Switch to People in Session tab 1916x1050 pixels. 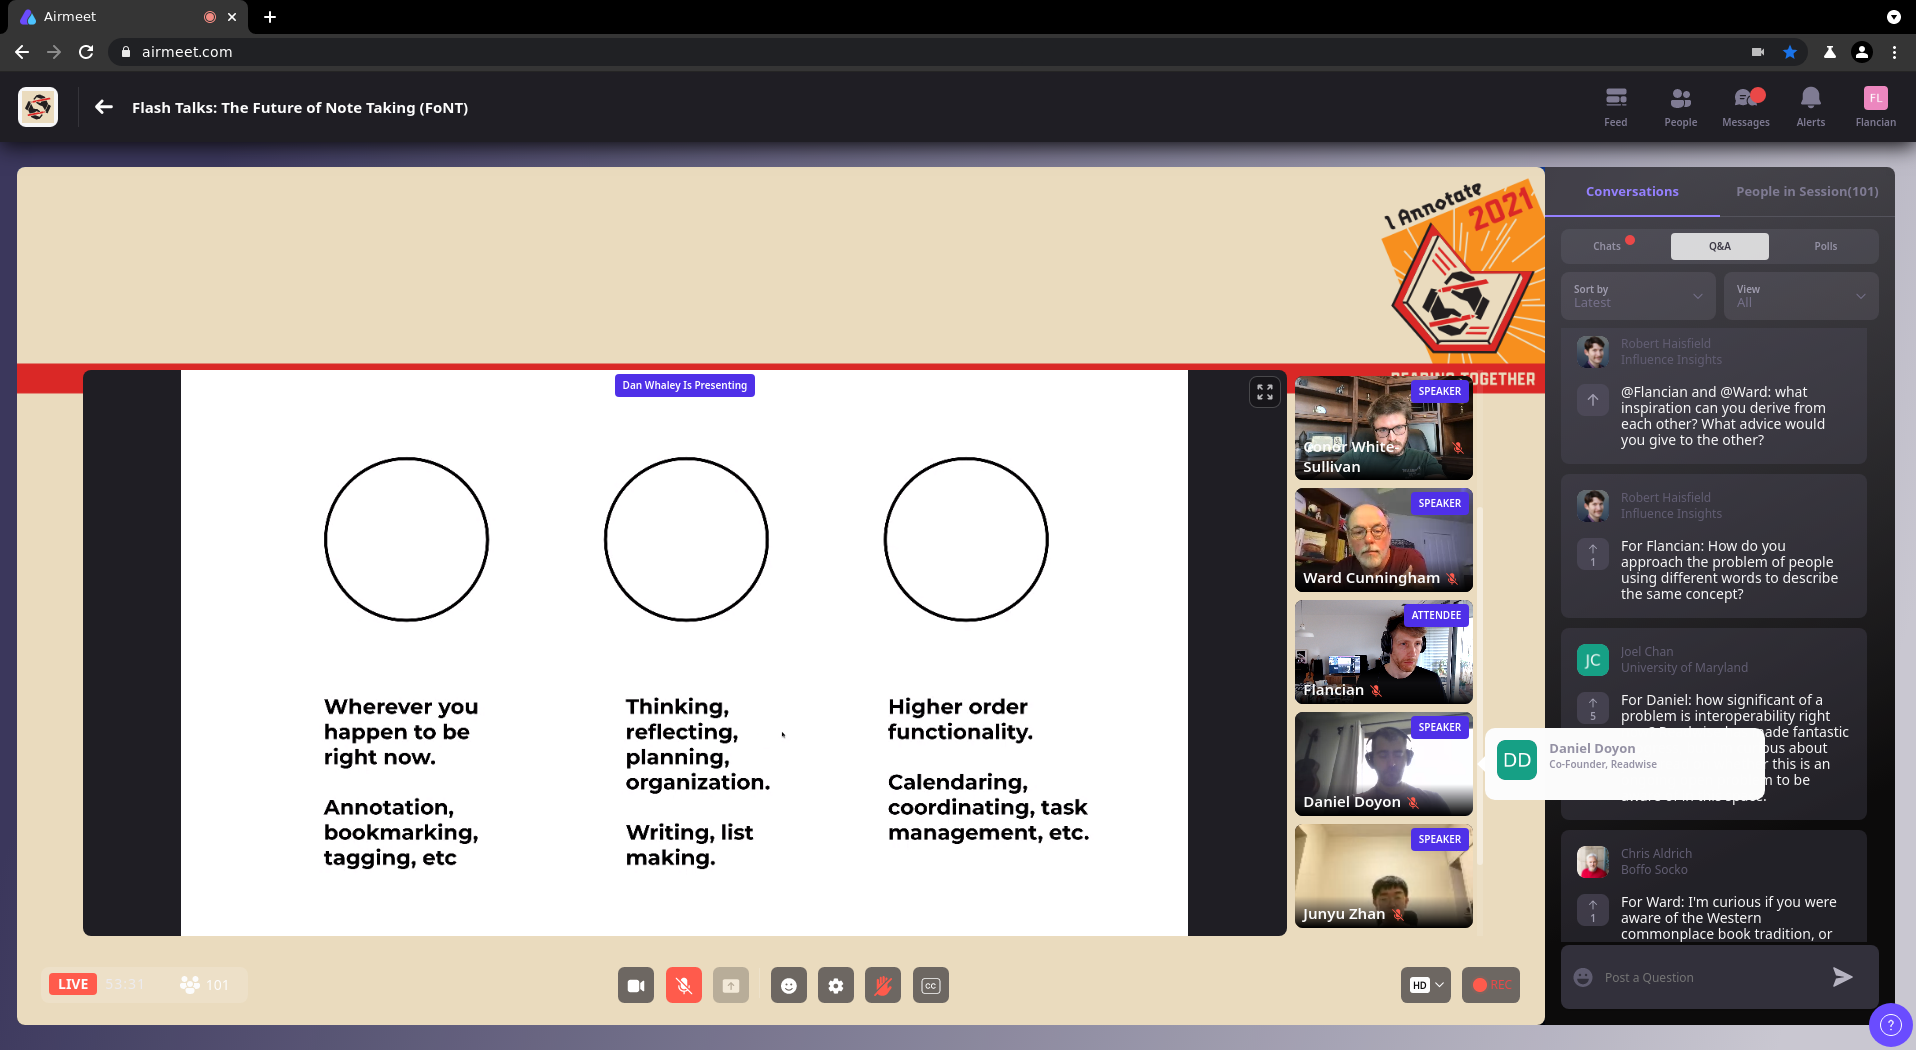click(1807, 191)
